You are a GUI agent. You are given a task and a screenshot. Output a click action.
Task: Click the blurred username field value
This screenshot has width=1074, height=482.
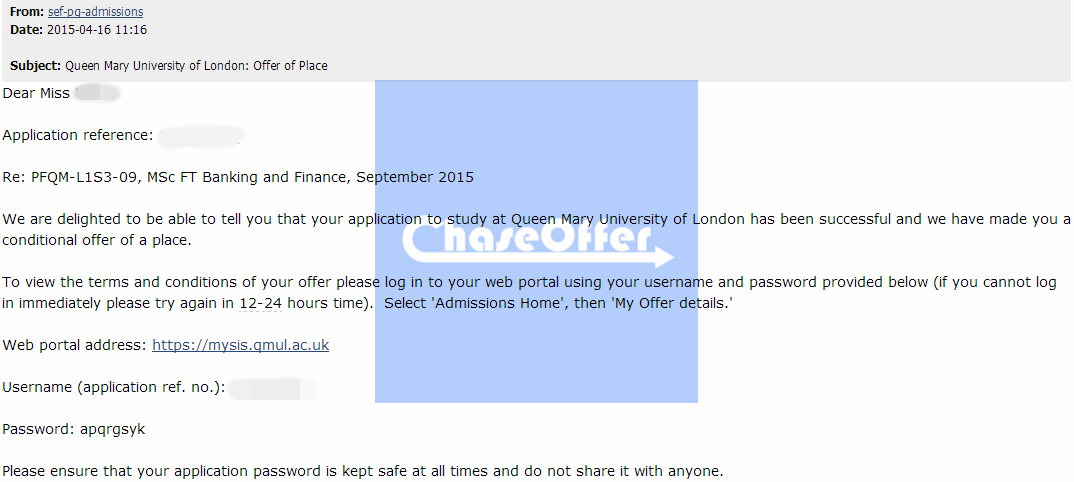(x=273, y=388)
